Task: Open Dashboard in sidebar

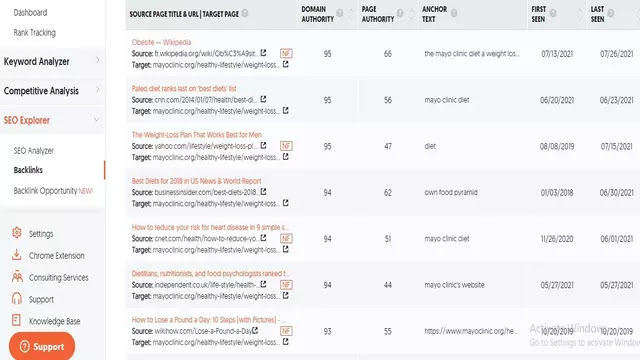Action: click(30, 13)
